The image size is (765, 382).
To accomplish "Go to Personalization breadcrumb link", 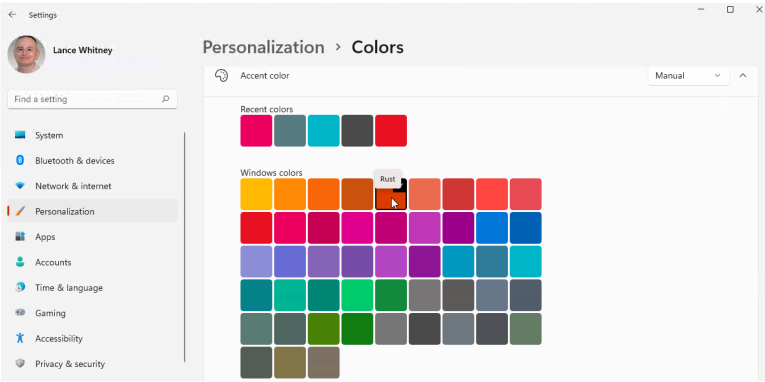I will [263, 47].
